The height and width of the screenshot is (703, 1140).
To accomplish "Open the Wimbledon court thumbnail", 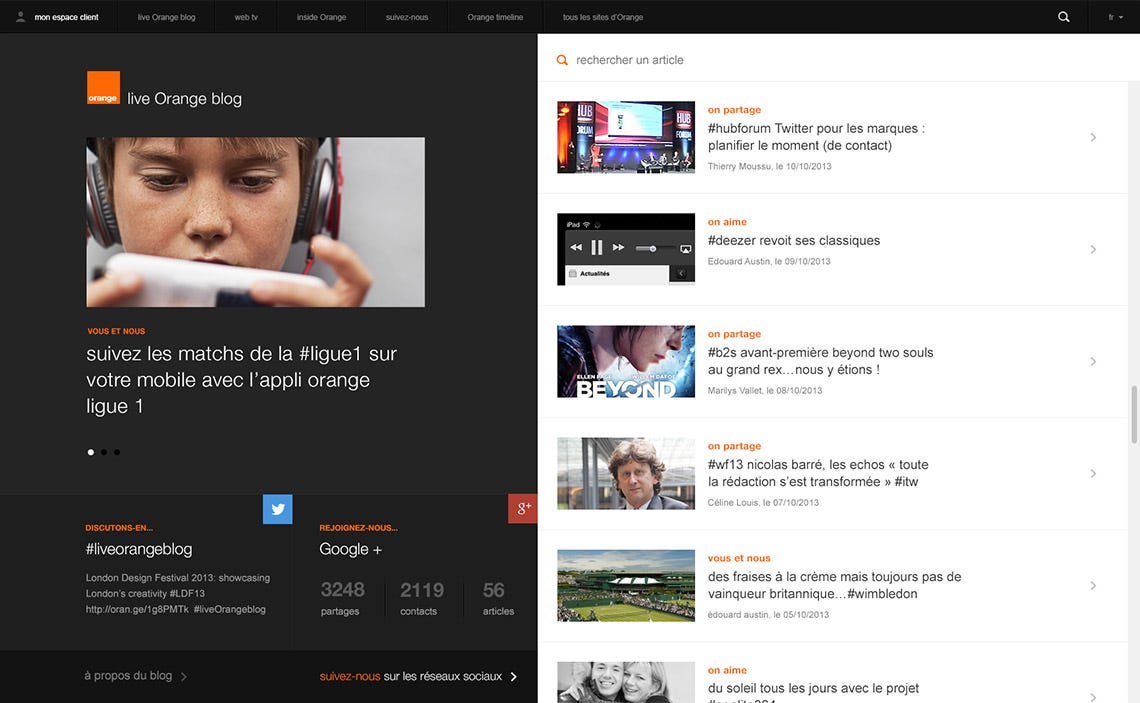I will click(x=626, y=585).
